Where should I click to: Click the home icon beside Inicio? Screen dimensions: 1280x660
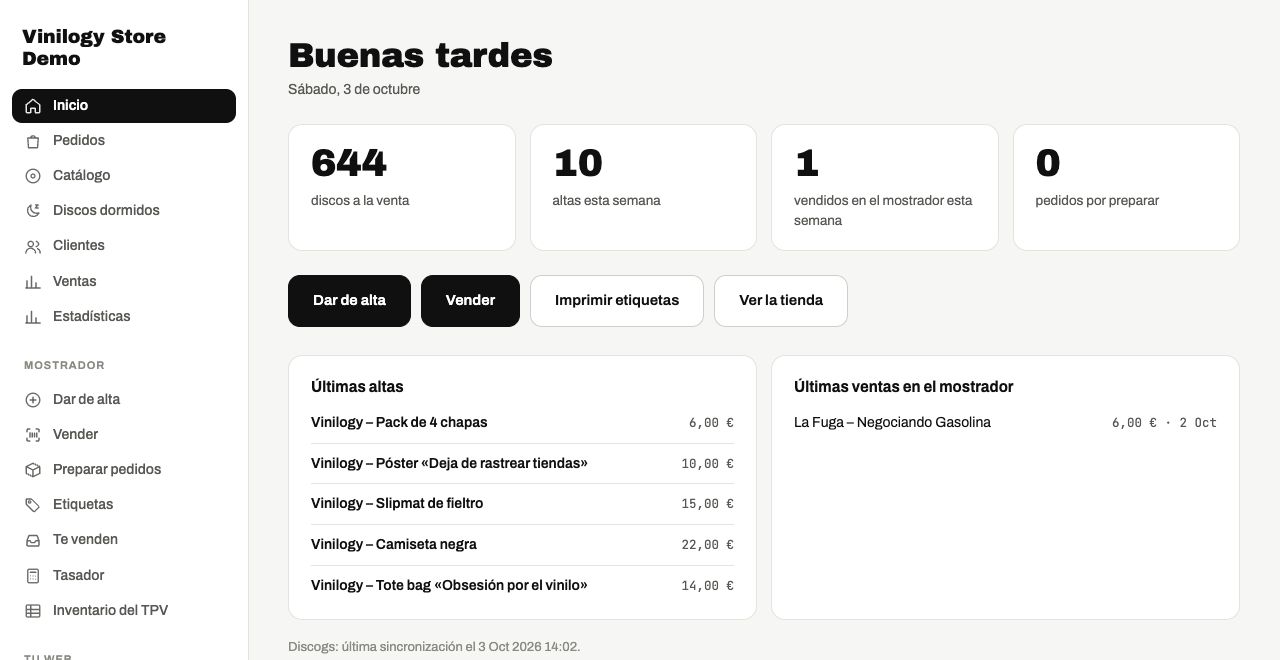pyautogui.click(x=33, y=106)
